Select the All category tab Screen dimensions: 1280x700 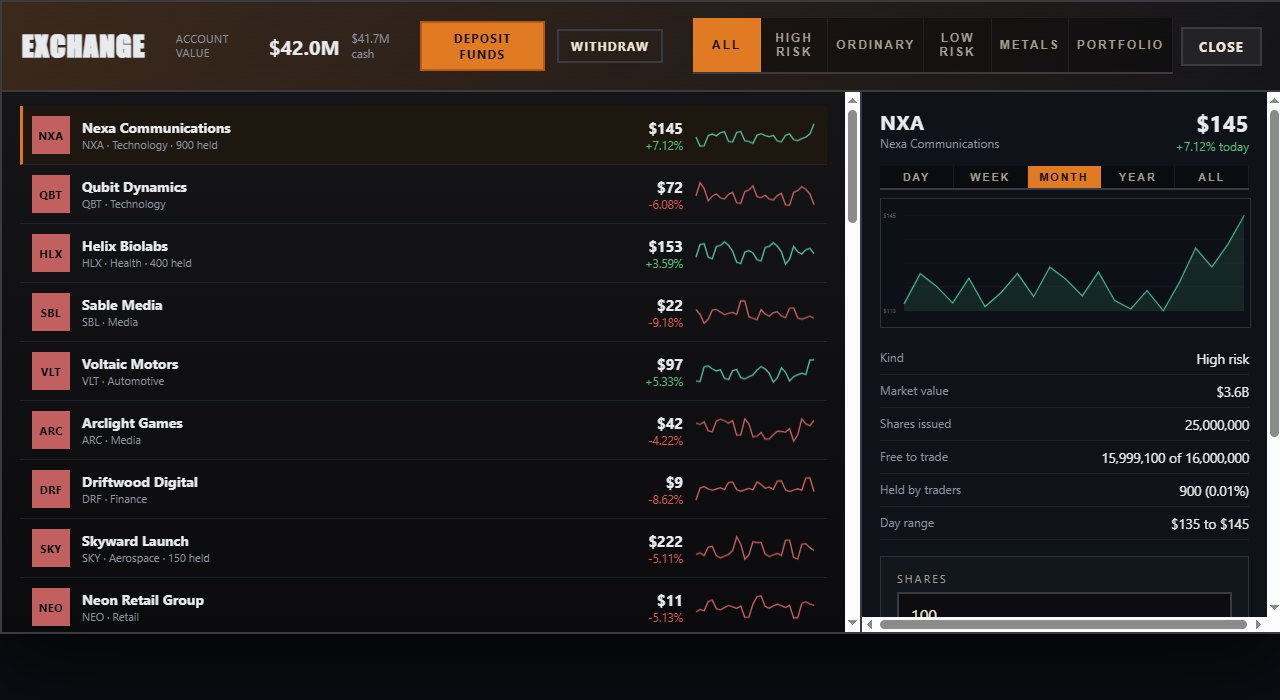pyautogui.click(x=726, y=45)
